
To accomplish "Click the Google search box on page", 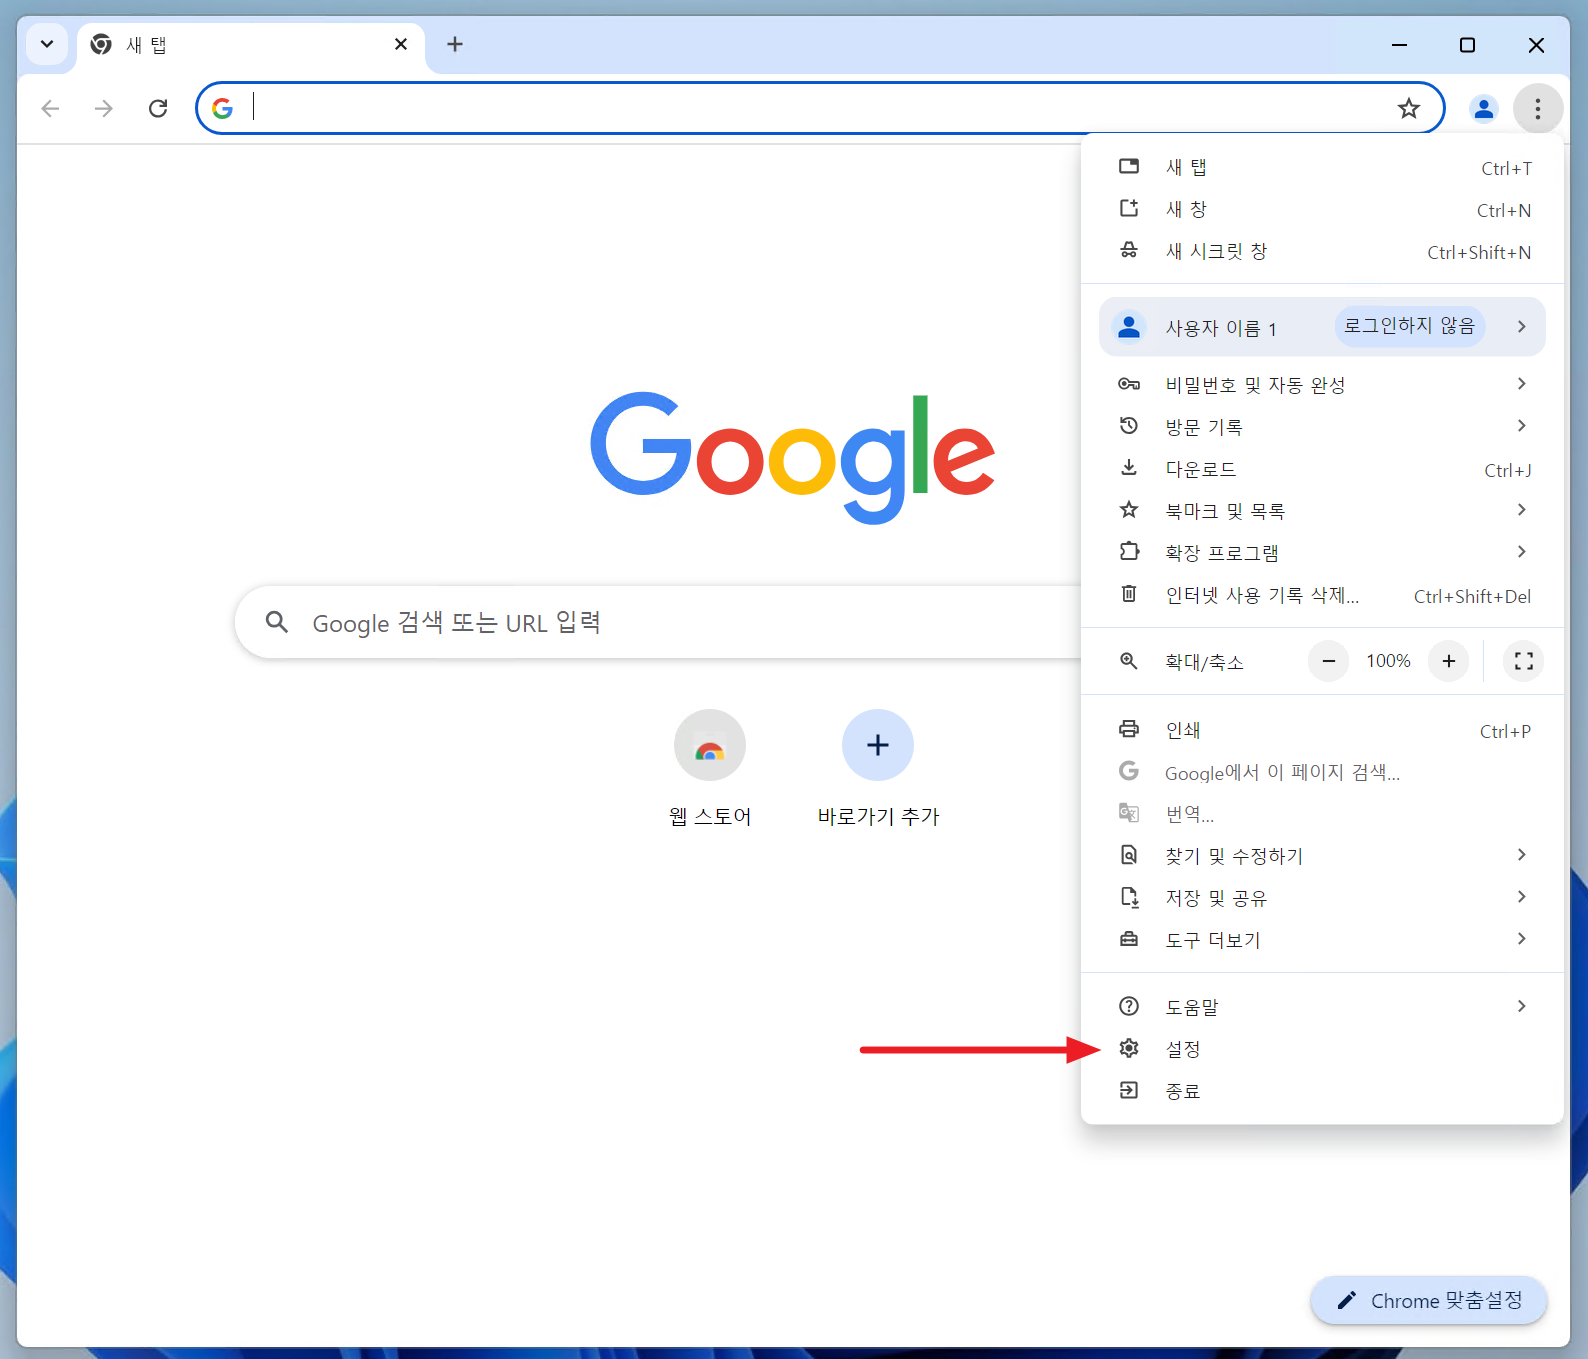I will [660, 622].
